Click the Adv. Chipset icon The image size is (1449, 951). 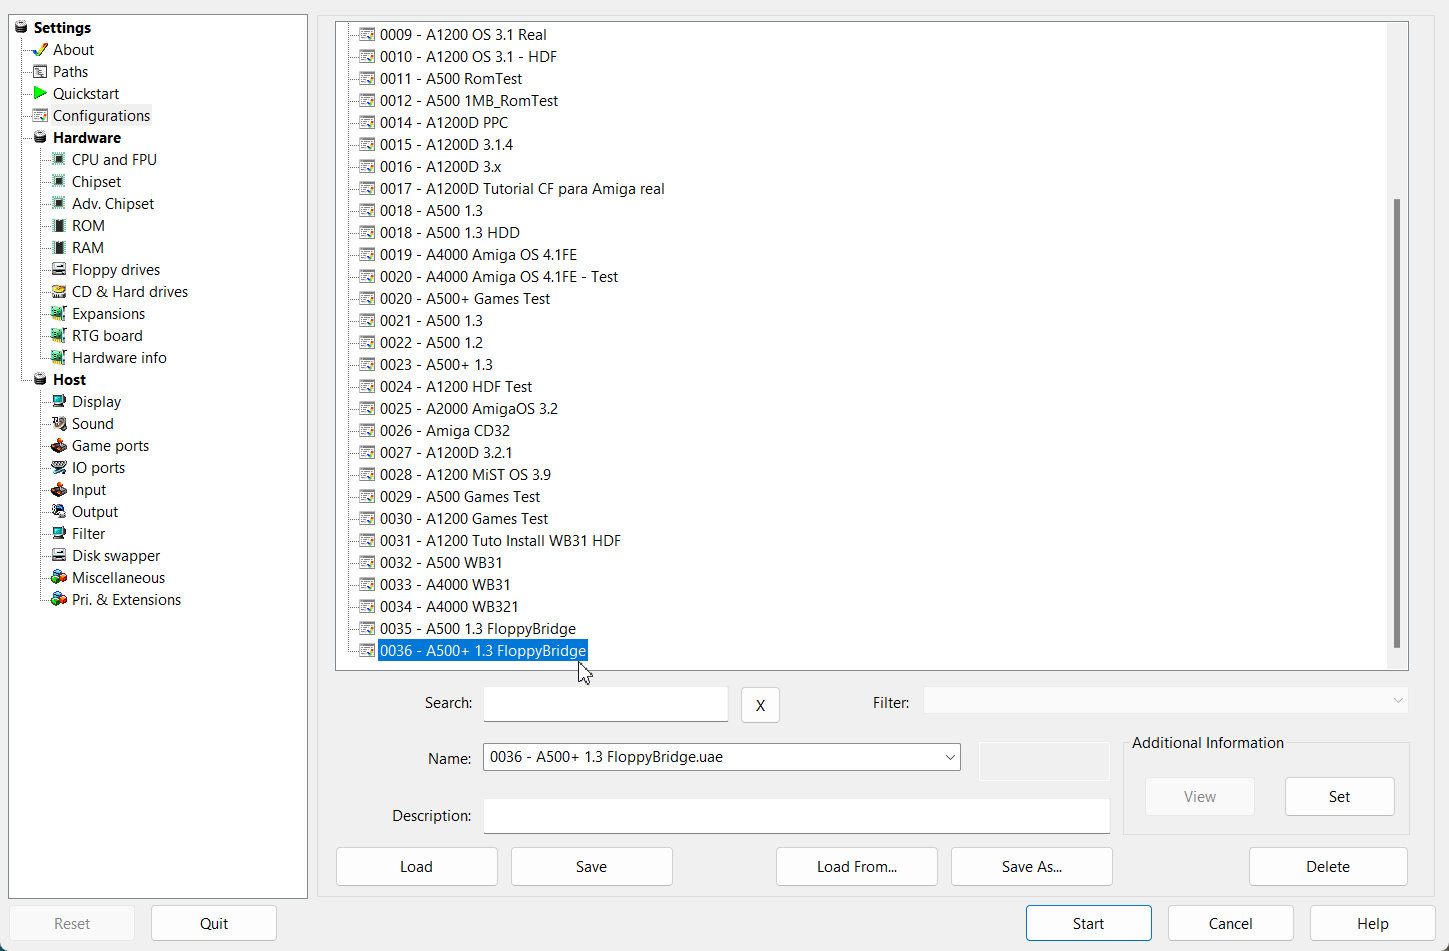tap(59, 204)
